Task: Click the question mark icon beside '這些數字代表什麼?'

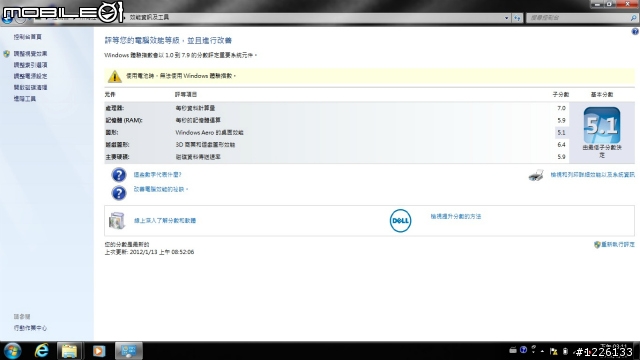Action: [x=119, y=175]
